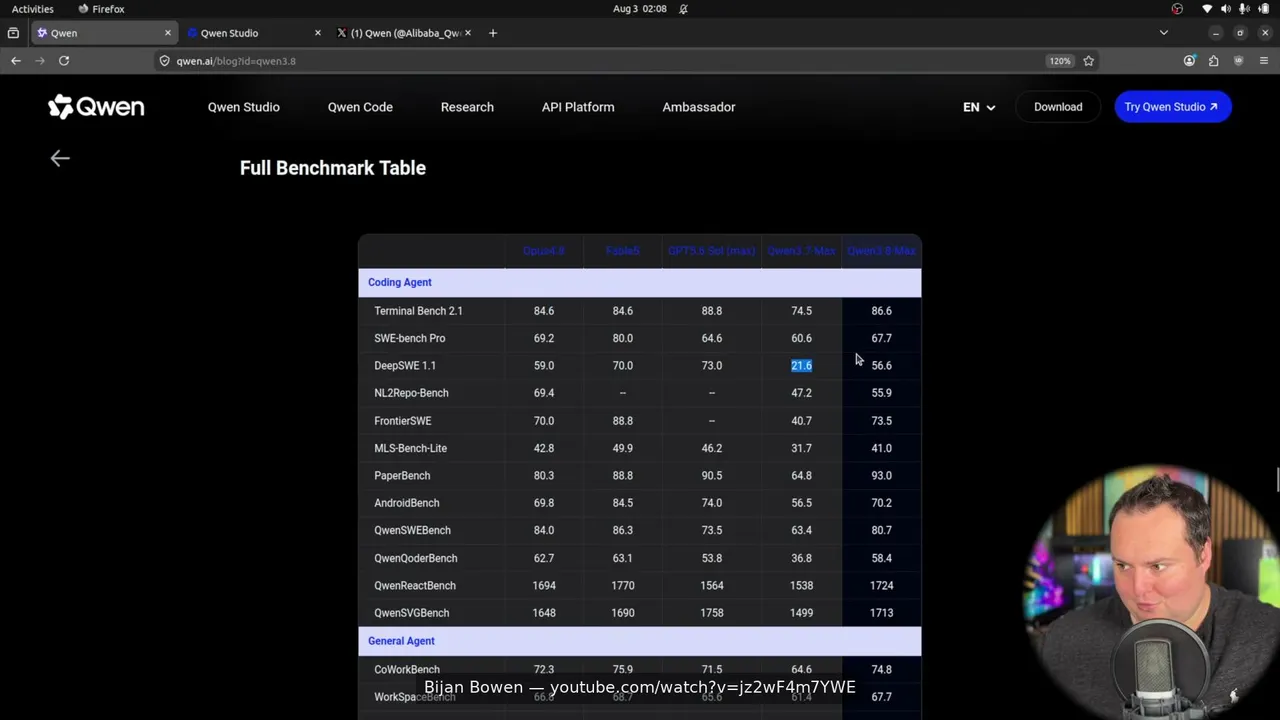Open Research in the site navigation

[467, 107]
